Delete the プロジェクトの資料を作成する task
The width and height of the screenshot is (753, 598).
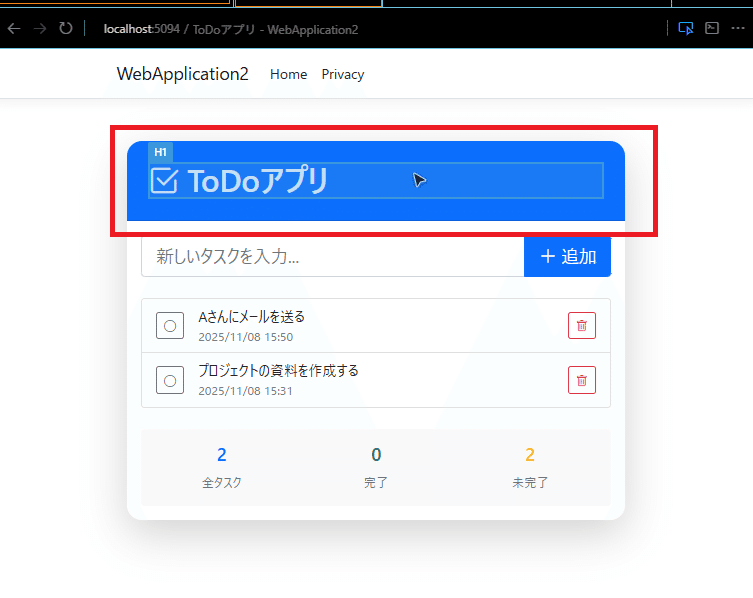[582, 380]
